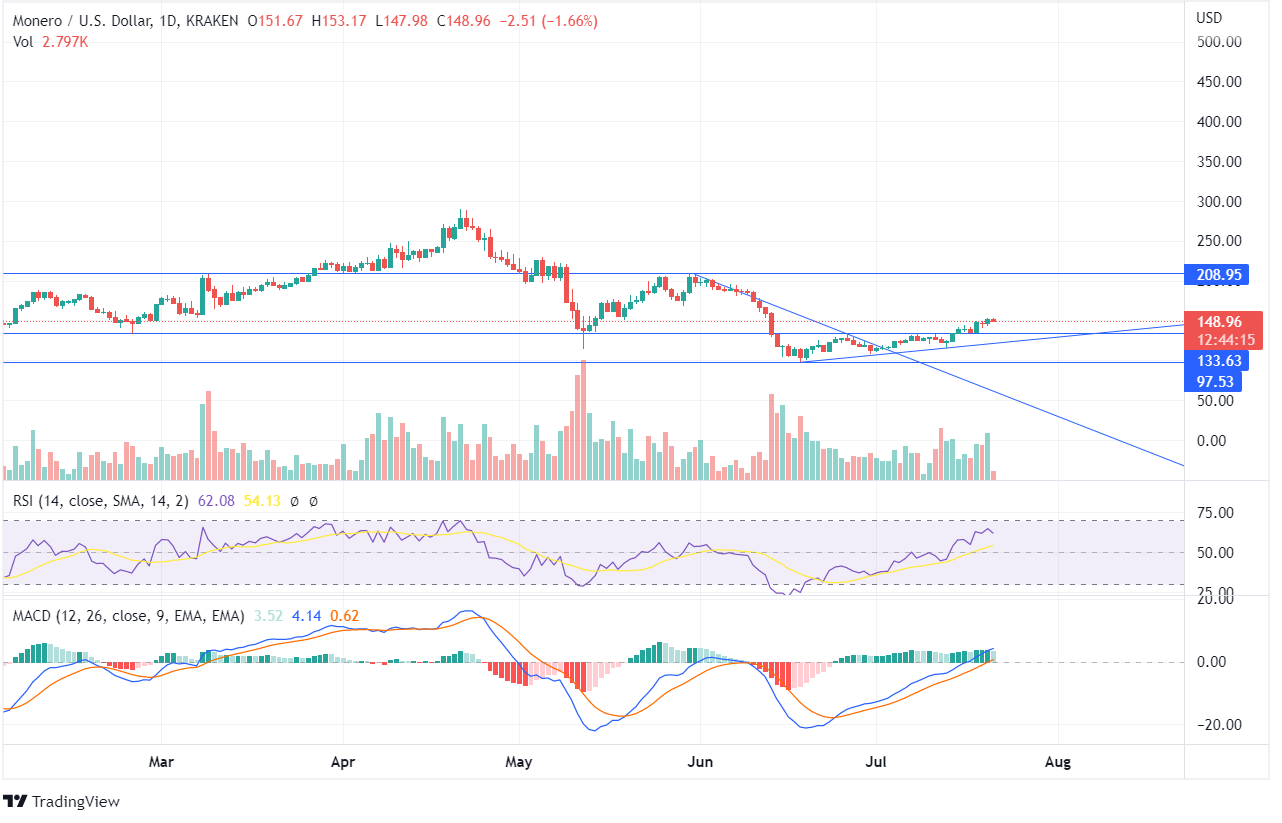Select Jul on the time axis
1282x823 pixels.
click(877, 762)
